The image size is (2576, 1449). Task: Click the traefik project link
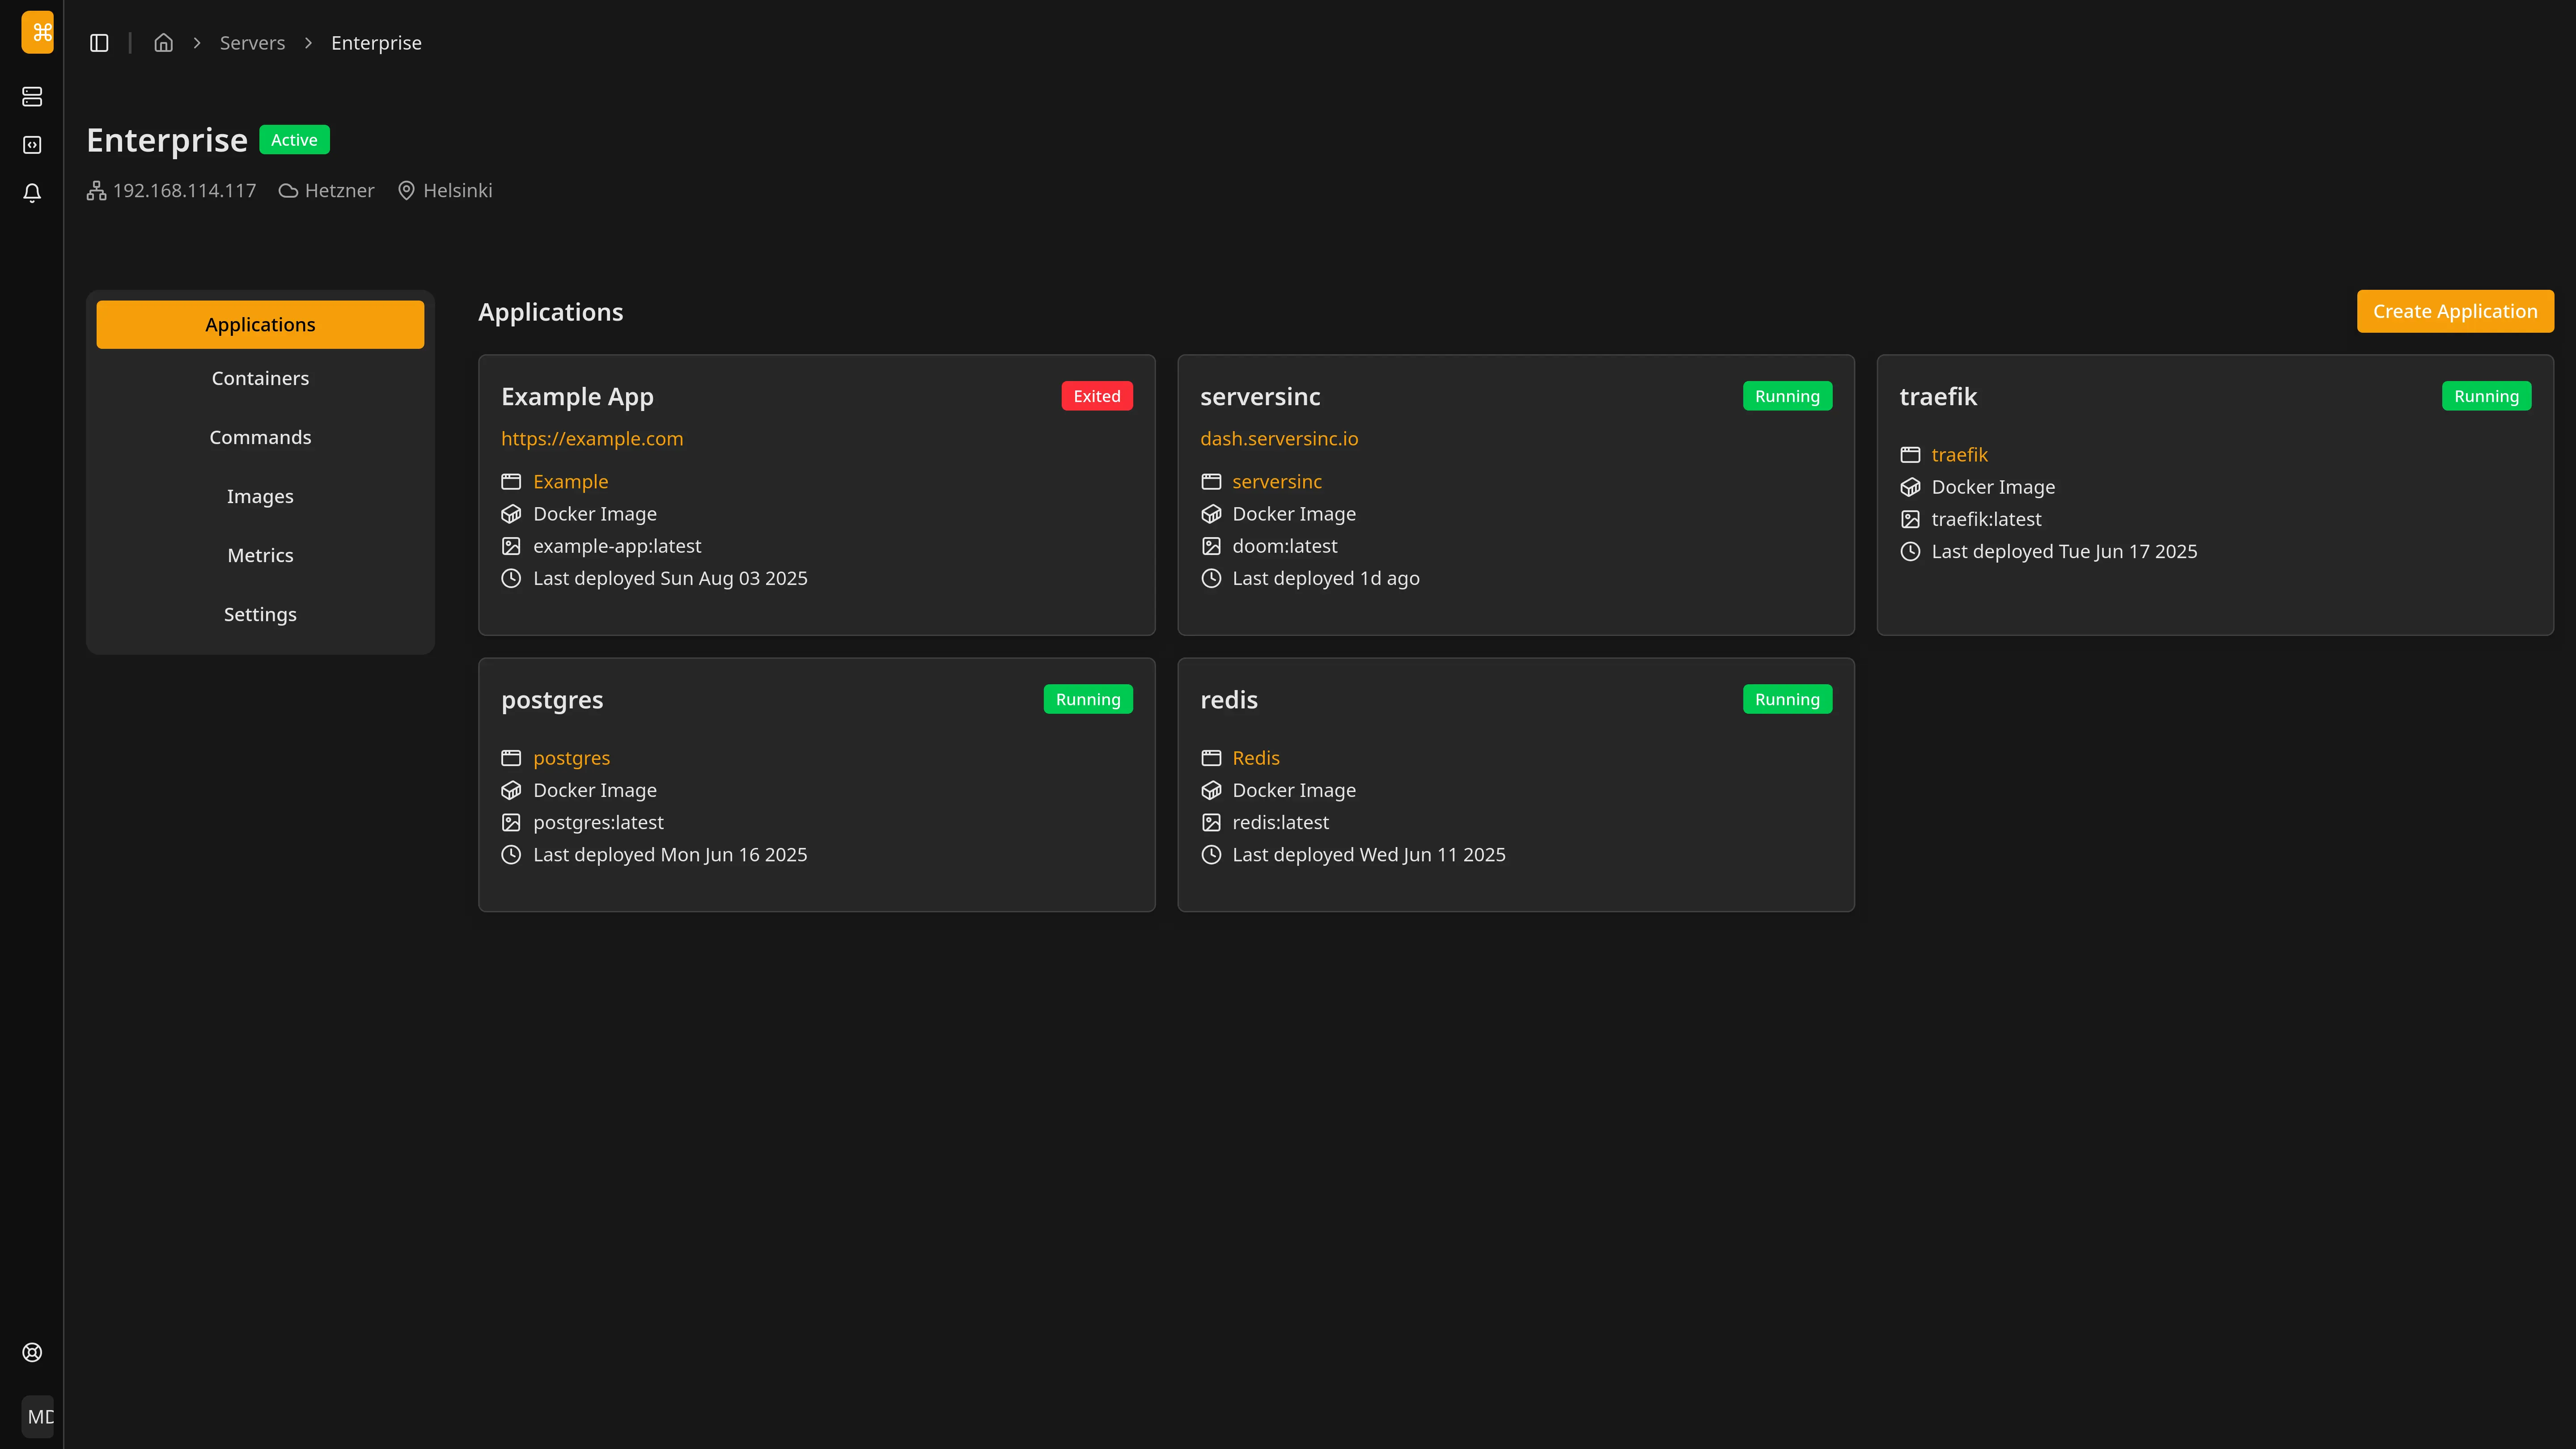(1959, 455)
